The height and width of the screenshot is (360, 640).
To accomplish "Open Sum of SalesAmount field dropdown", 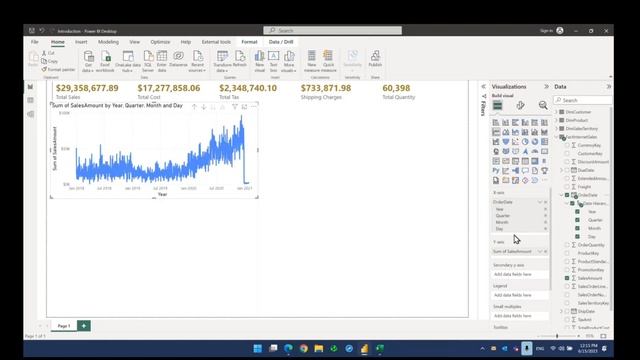I will [540, 251].
